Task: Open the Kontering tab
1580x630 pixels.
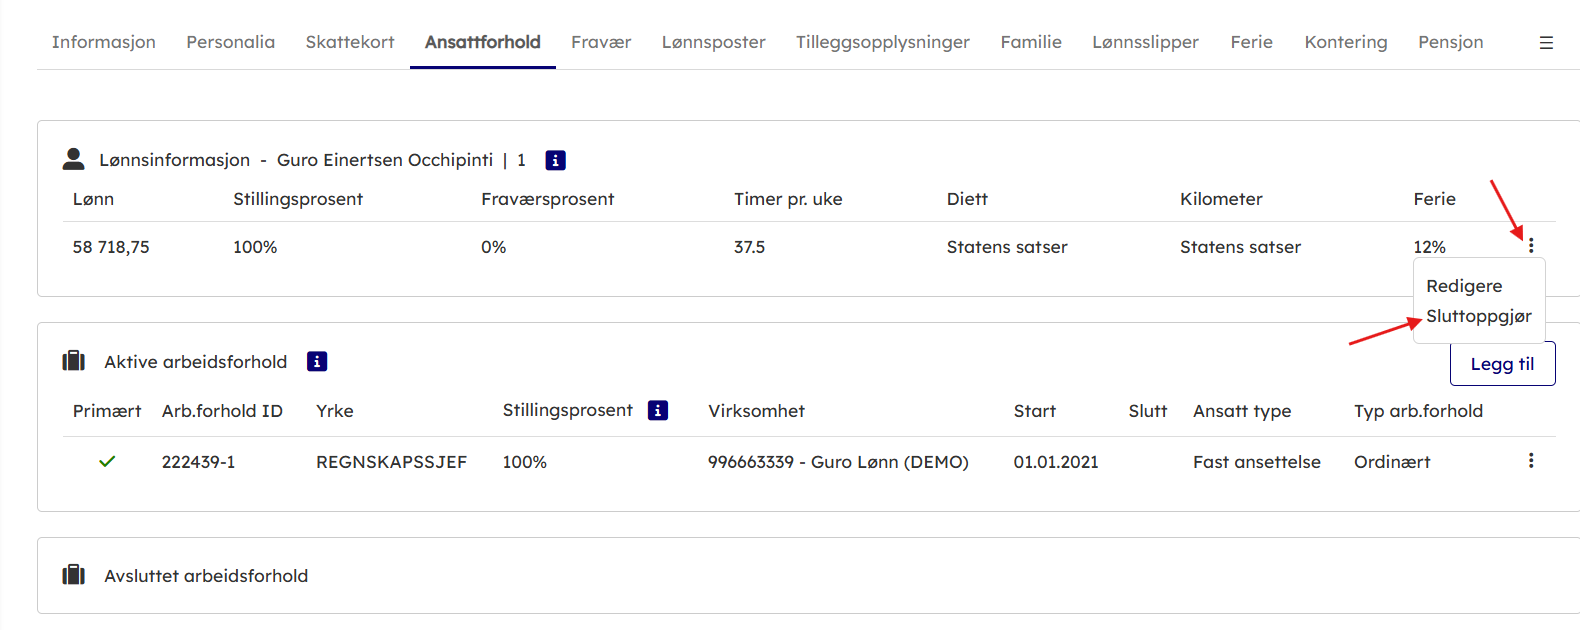Action: pos(1345,42)
